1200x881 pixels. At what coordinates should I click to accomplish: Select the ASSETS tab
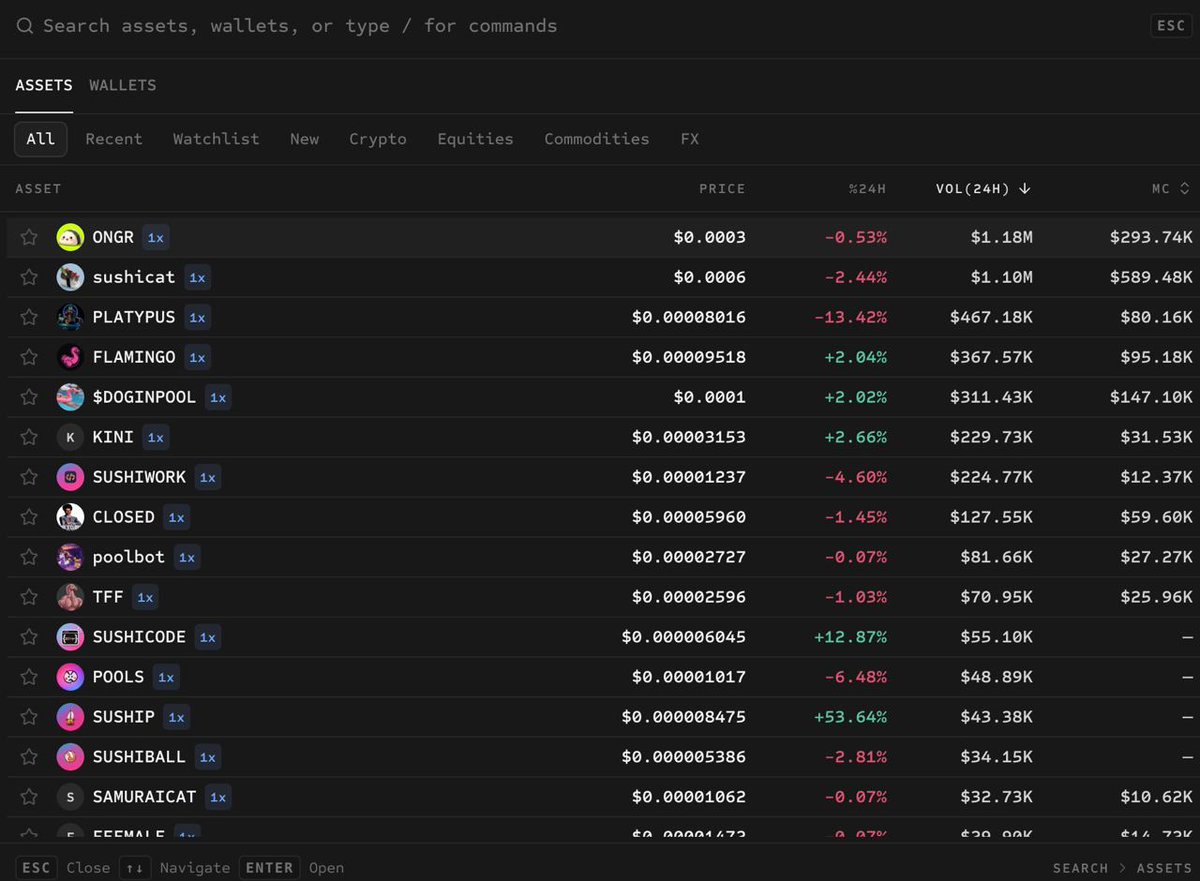tap(44, 85)
